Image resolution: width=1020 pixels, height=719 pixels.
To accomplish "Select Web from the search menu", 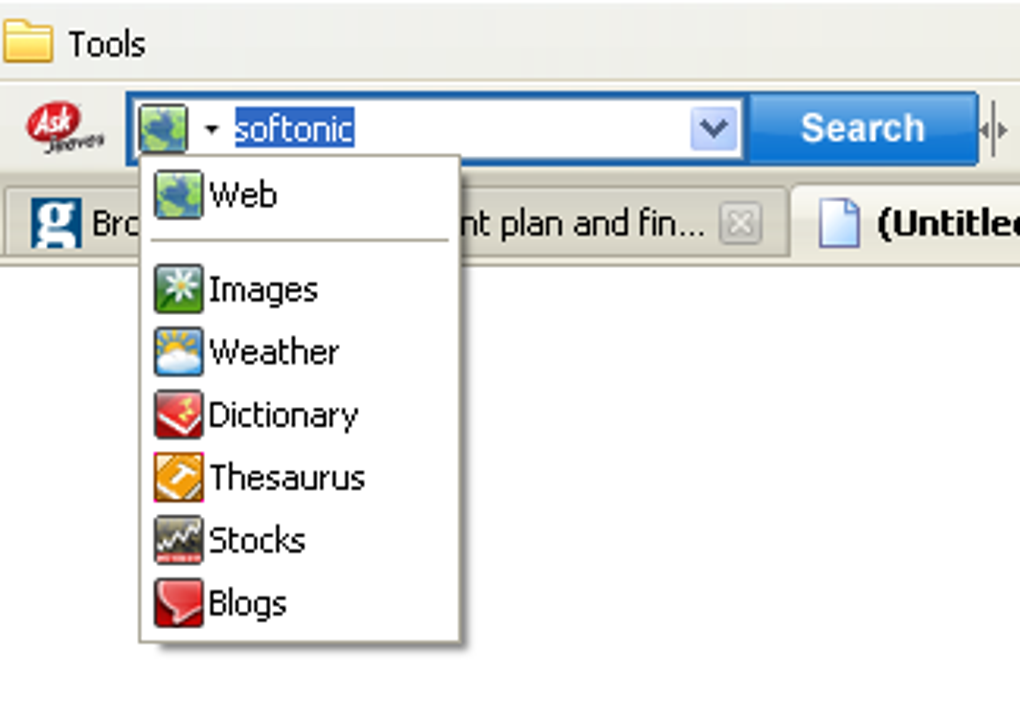I will tap(242, 195).
